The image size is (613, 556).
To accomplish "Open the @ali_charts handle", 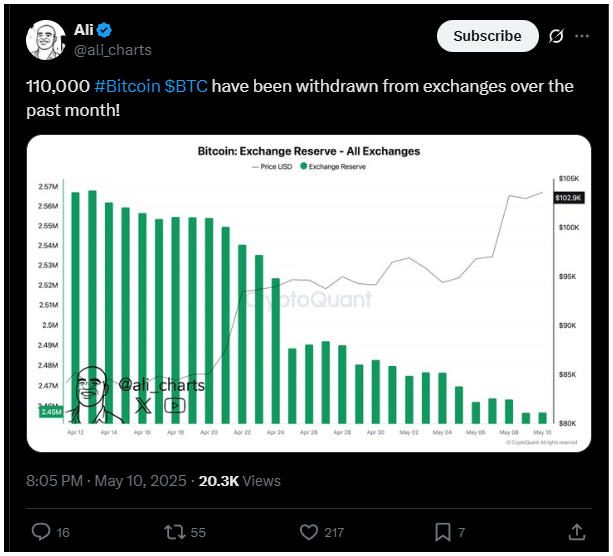I will coord(113,50).
